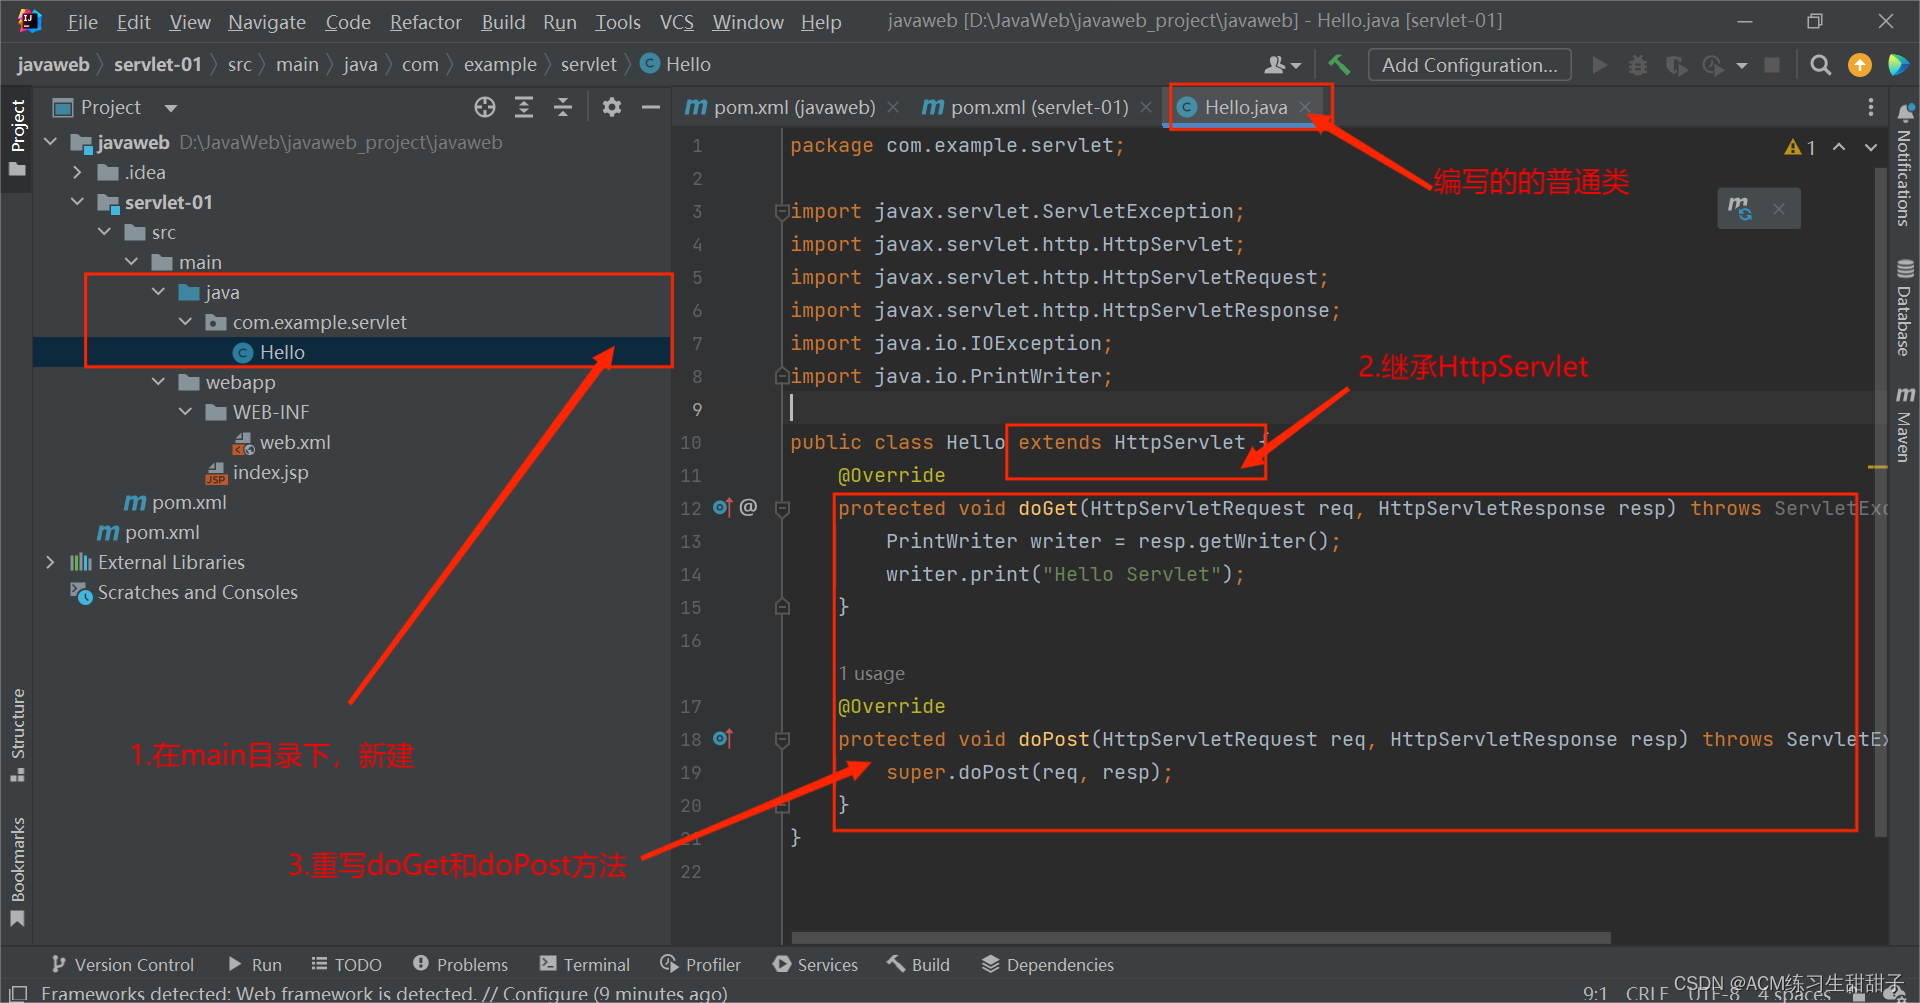The image size is (1920, 1003).
Task: Click the Stop square icon
Action: (1772, 65)
